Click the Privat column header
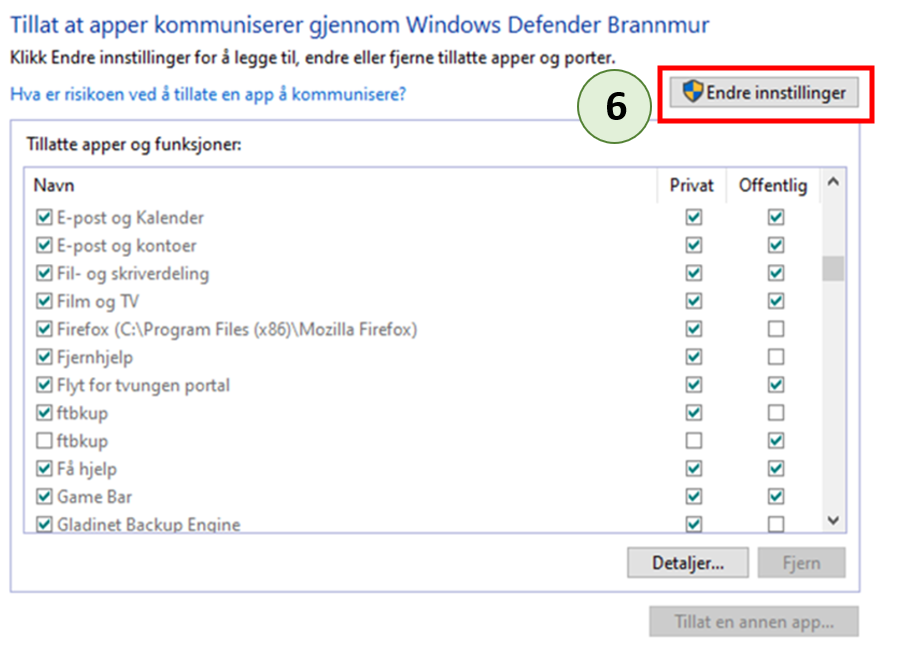 tap(692, 185)
